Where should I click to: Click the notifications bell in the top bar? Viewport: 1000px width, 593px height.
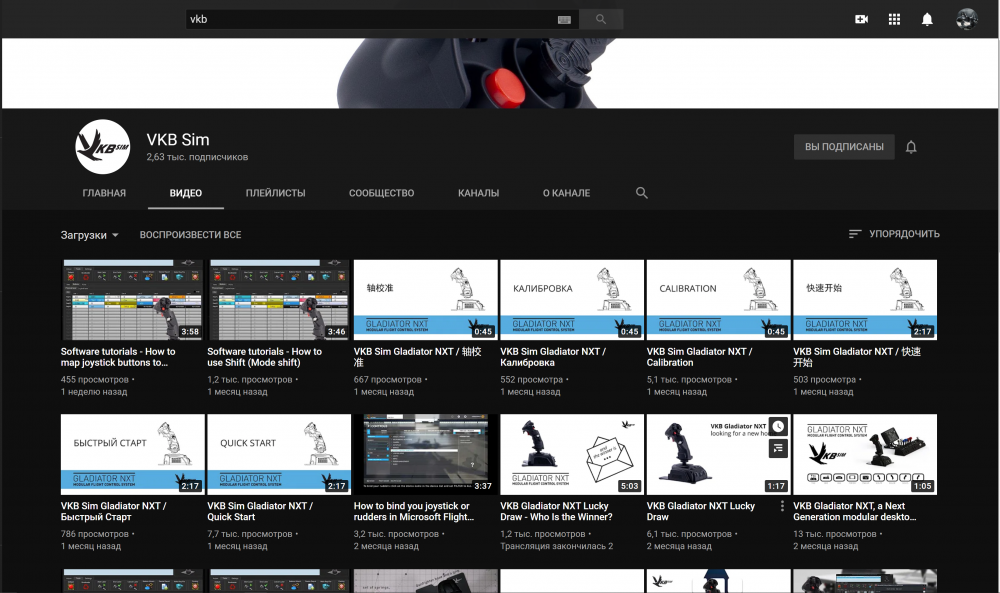(x=926, y=18)
